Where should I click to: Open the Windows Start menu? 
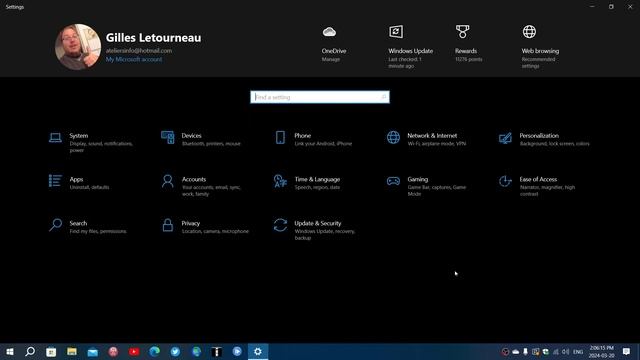(10, 351)
